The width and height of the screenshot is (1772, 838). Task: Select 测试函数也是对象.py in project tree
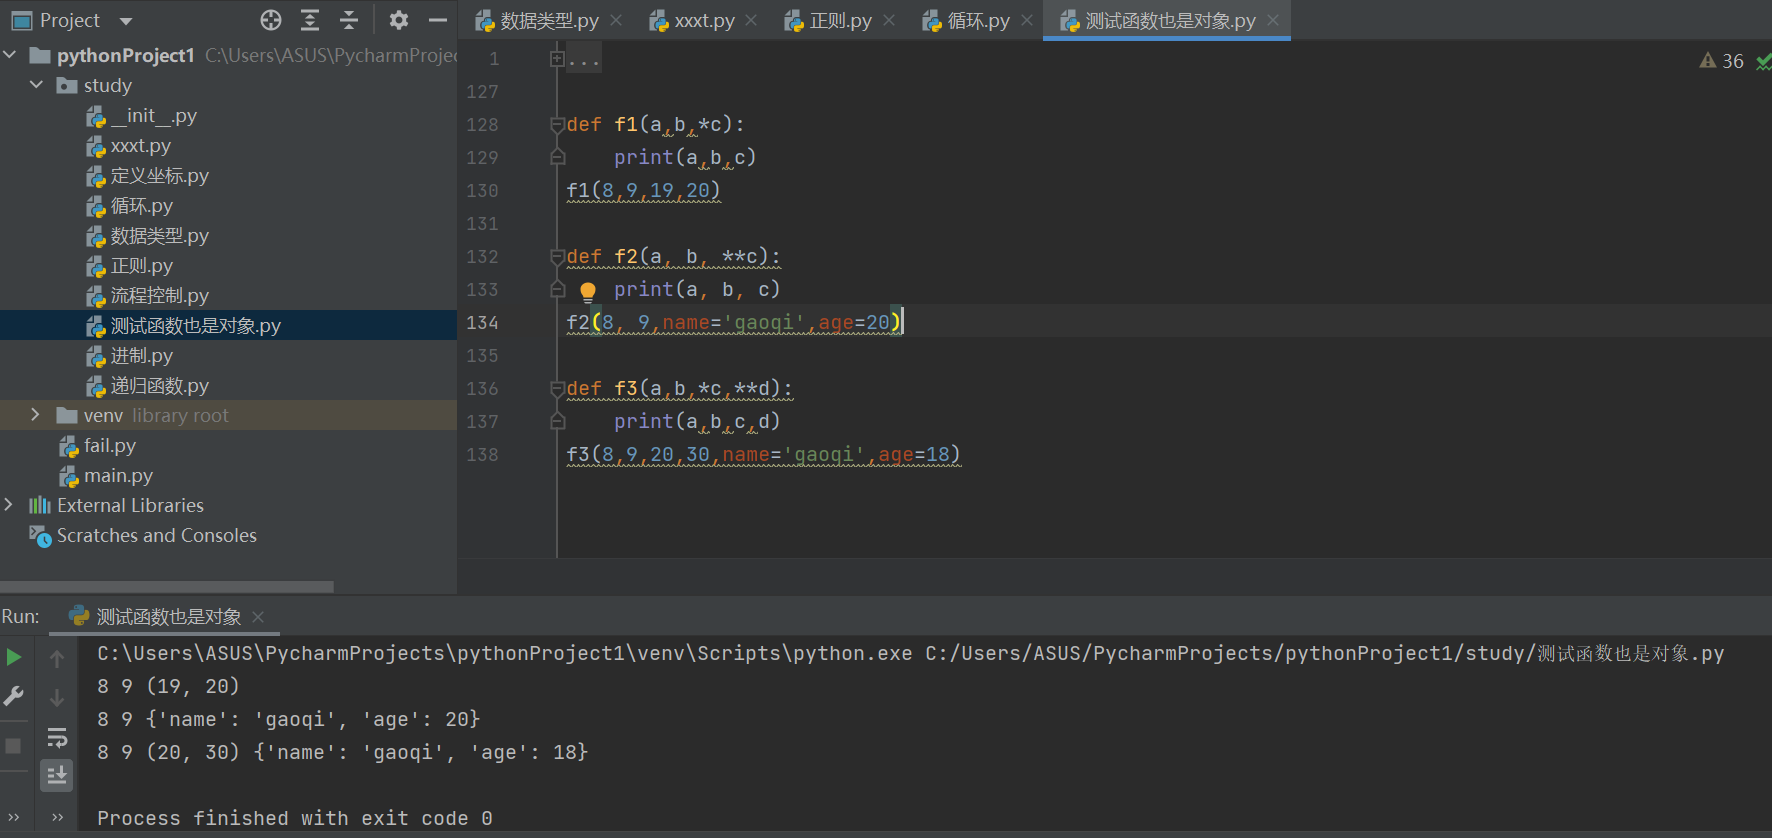183,326
